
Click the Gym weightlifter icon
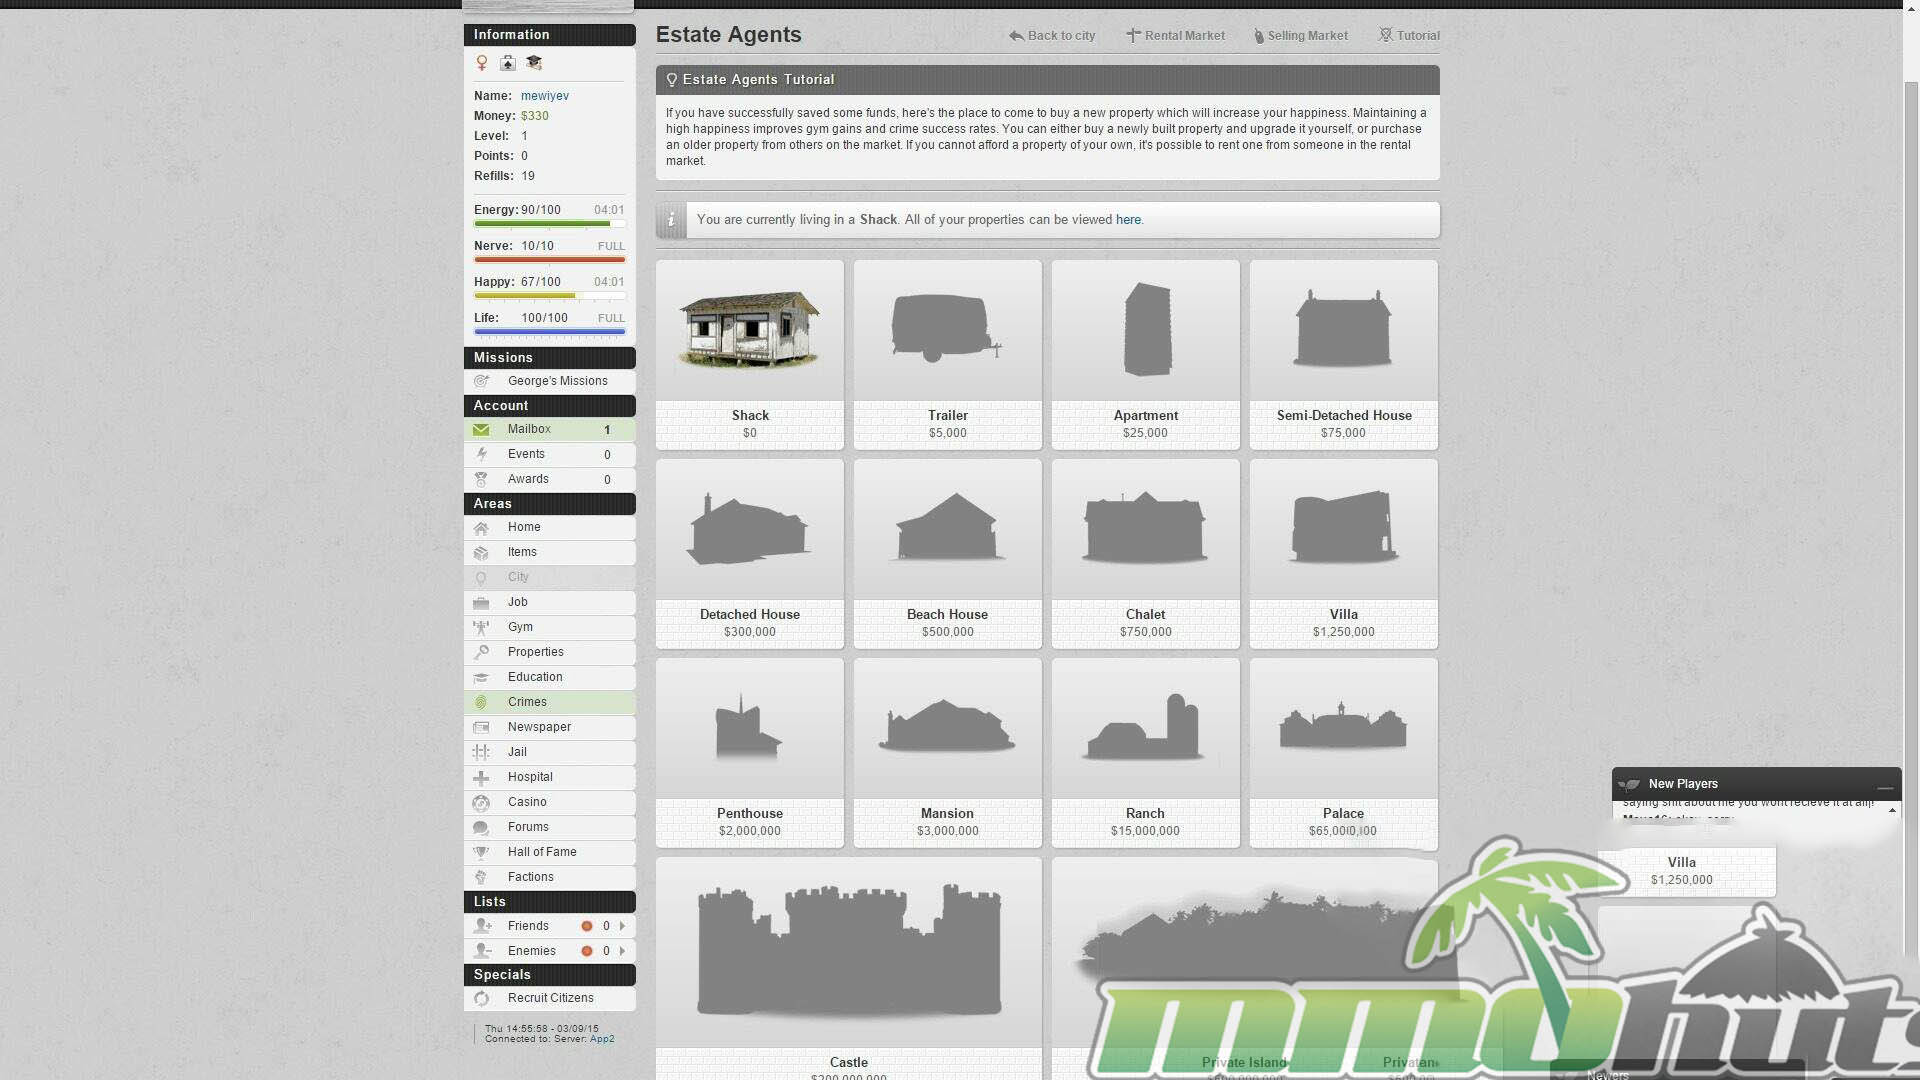481,628
